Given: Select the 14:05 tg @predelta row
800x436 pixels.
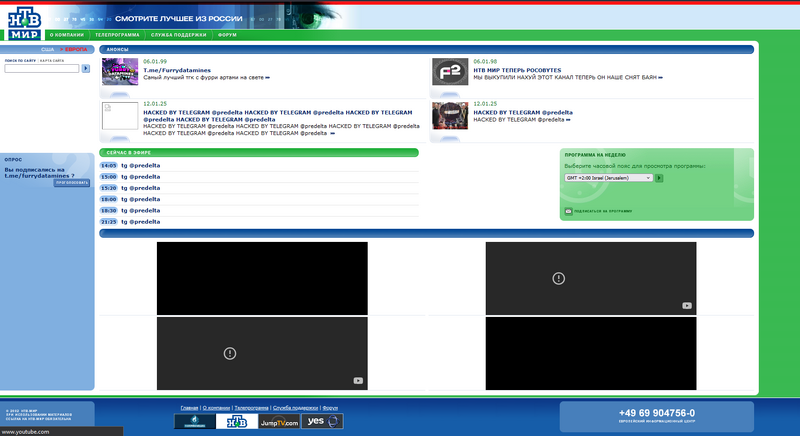Looking at the screenshot, I should 259,165.
